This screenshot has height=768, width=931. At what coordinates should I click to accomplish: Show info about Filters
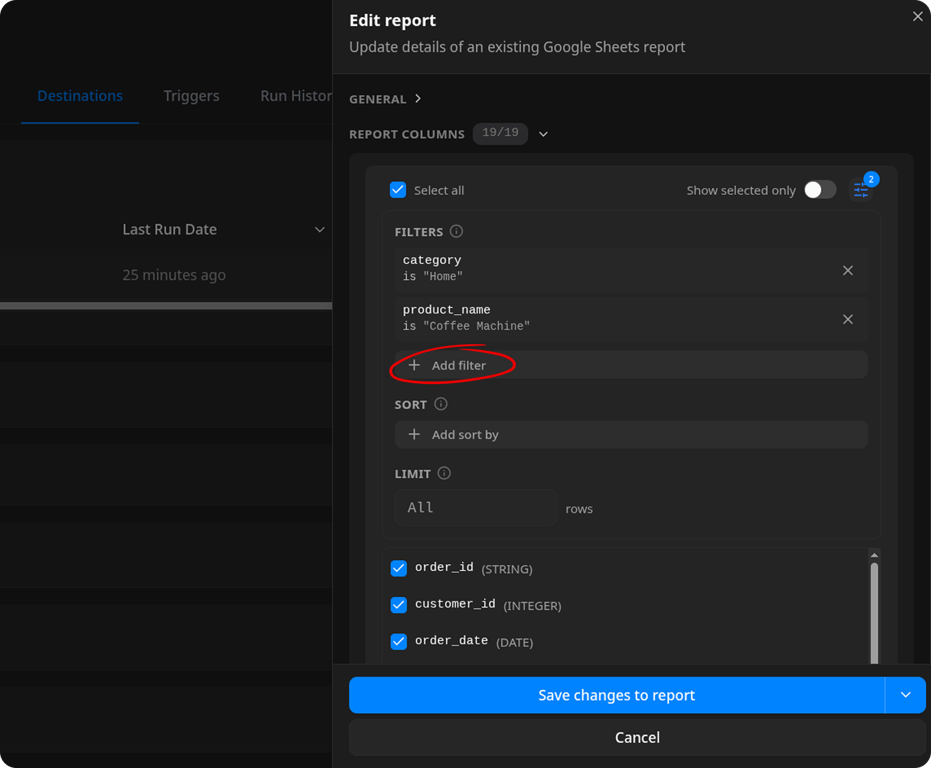tap(456, 231)
